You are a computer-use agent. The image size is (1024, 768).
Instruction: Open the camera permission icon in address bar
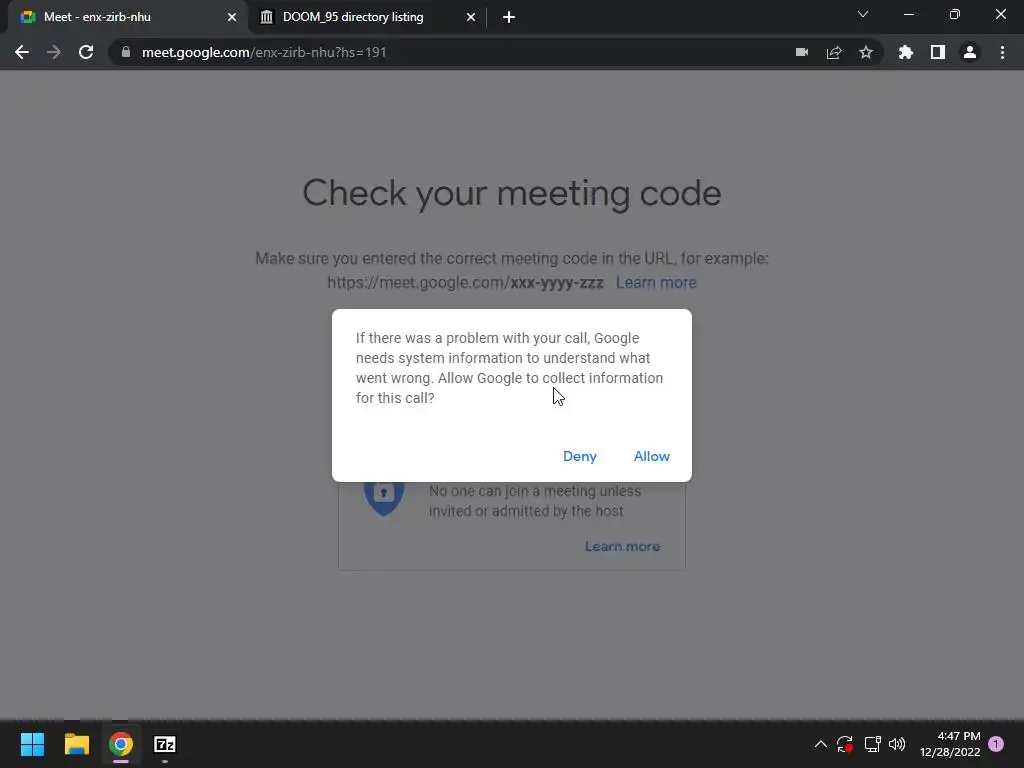click(802, 52)
